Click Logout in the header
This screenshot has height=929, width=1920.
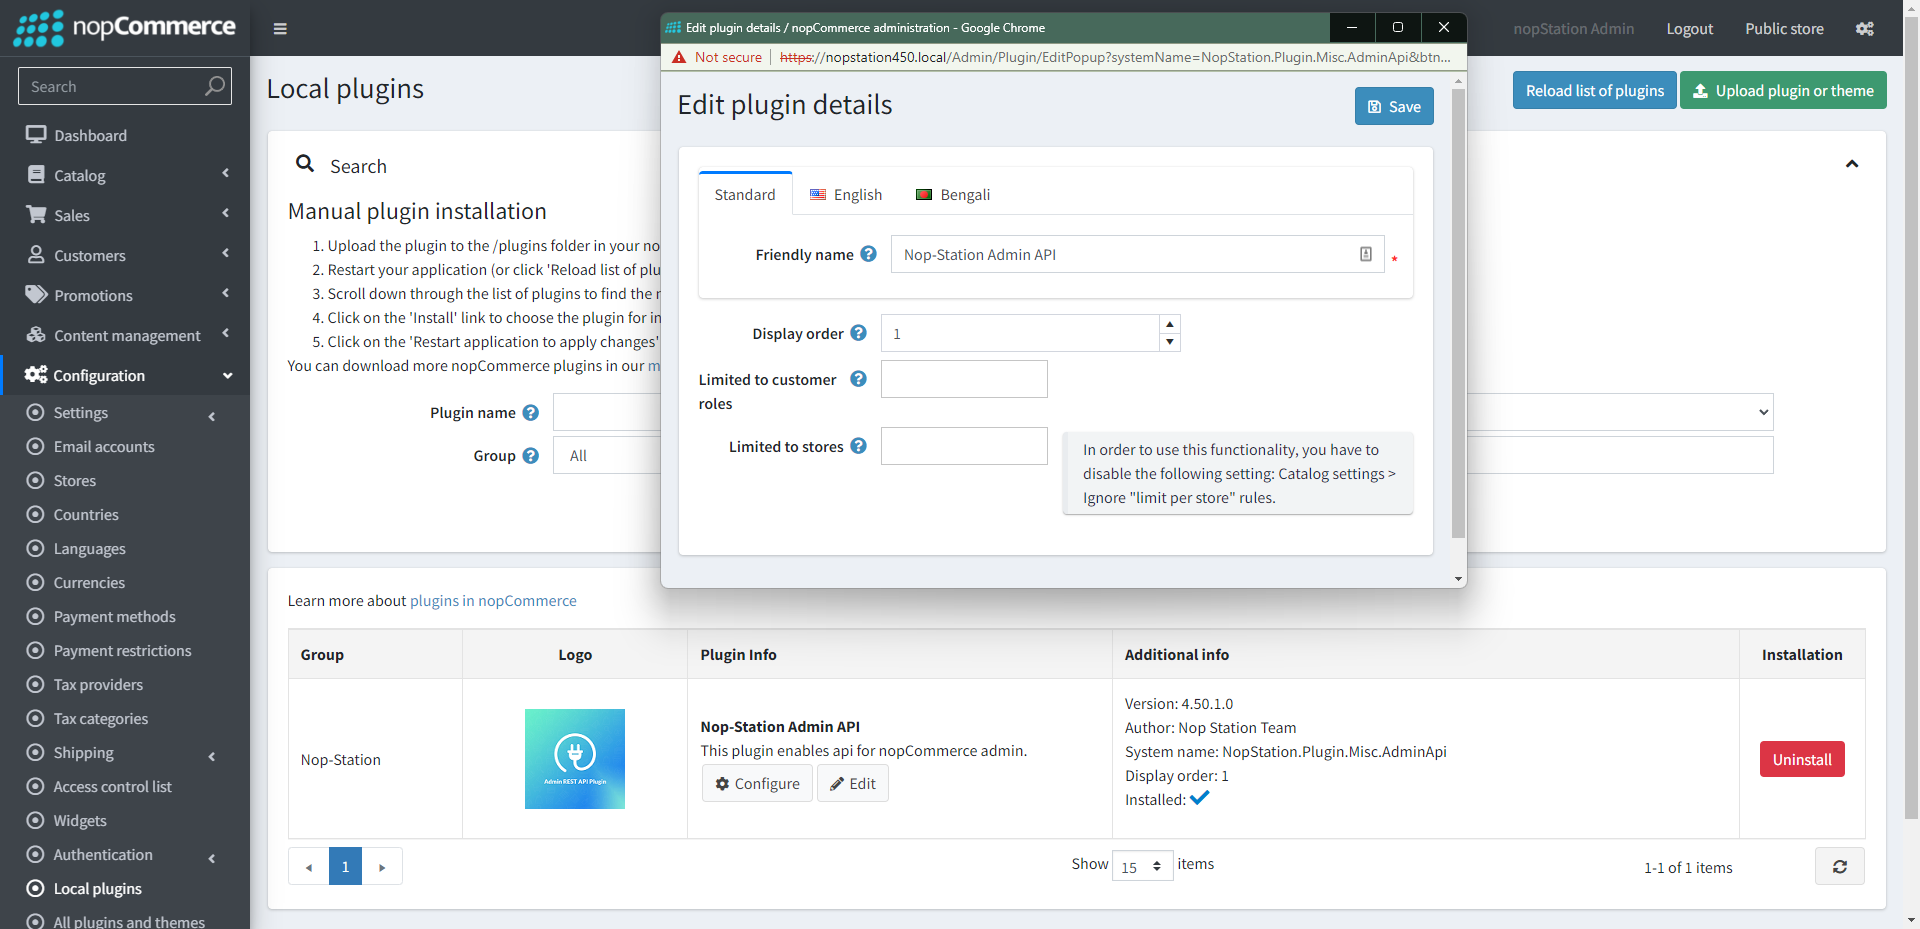click(x=1689, y=29)
